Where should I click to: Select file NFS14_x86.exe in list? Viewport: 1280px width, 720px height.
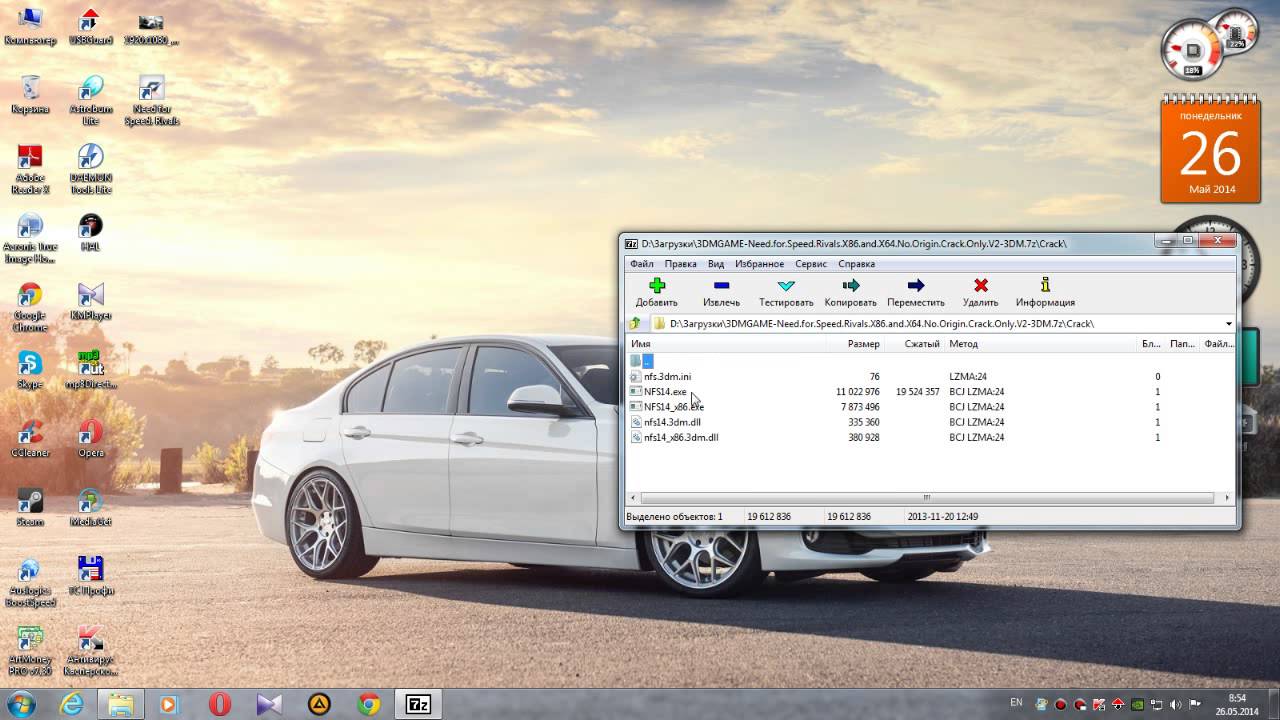(673, 407)
